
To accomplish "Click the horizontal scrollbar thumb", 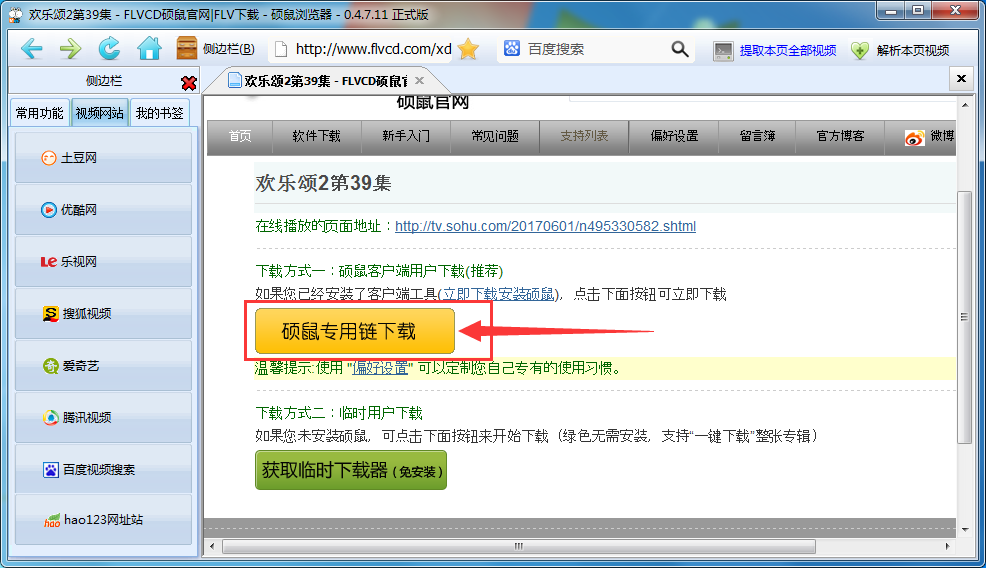I will [519, 546].
